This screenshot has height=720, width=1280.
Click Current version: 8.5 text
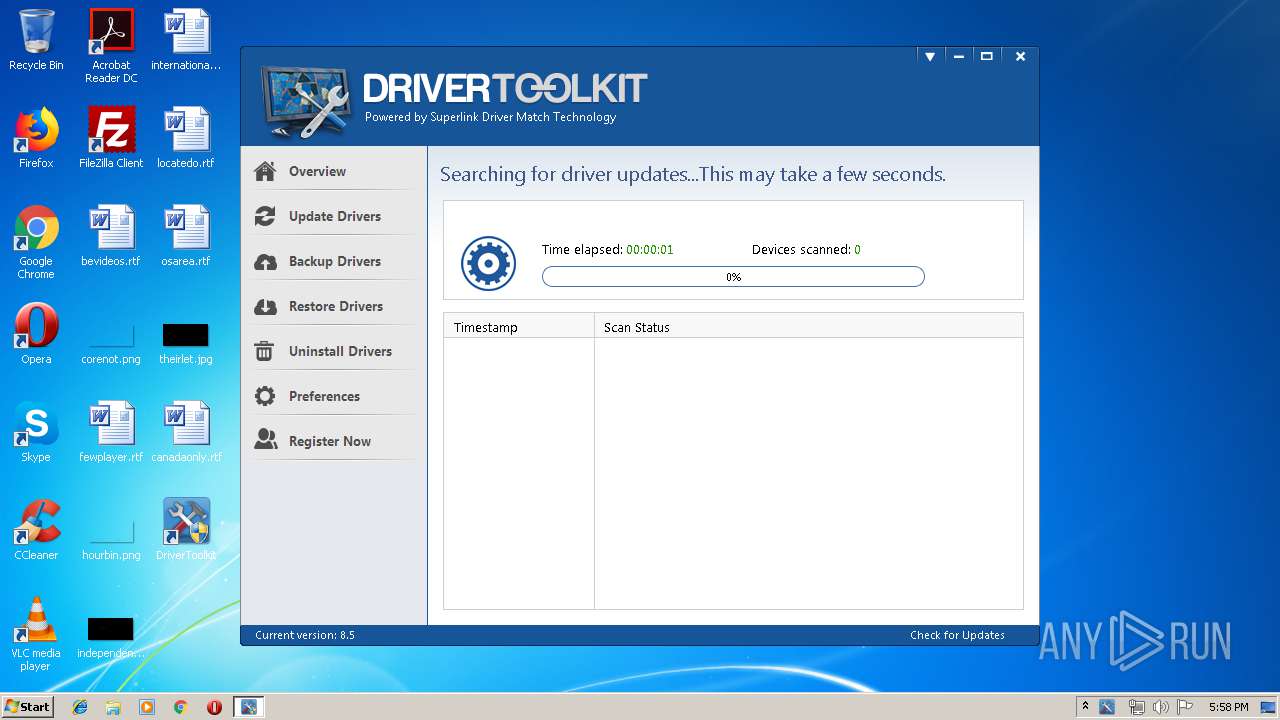tap(305, 635)
